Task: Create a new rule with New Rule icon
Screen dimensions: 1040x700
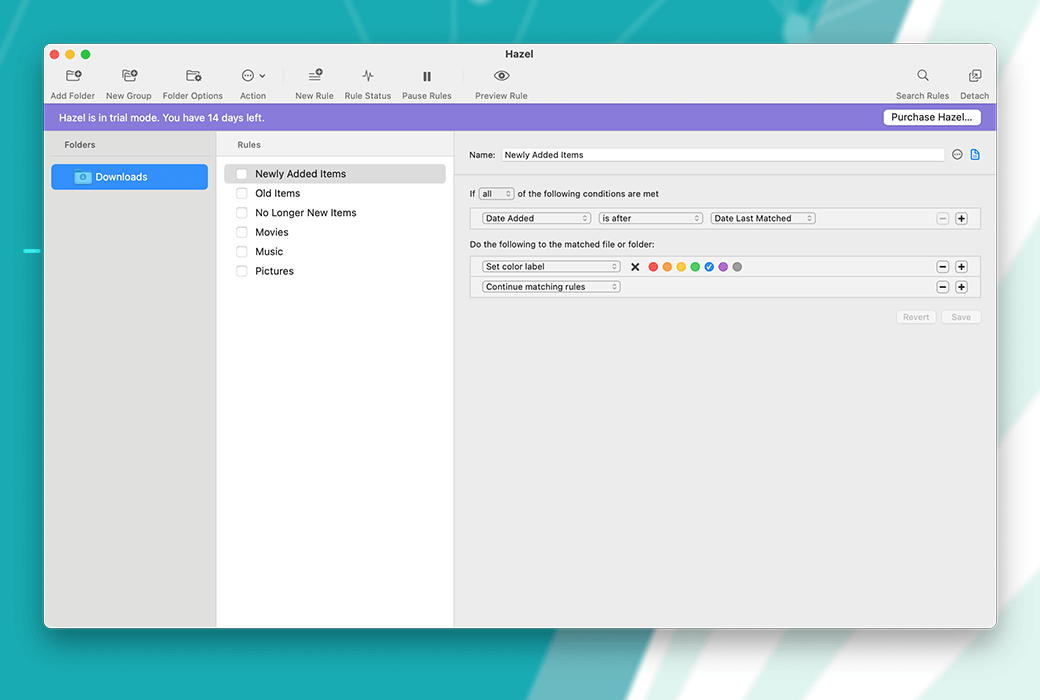Action: click(315, 76)
